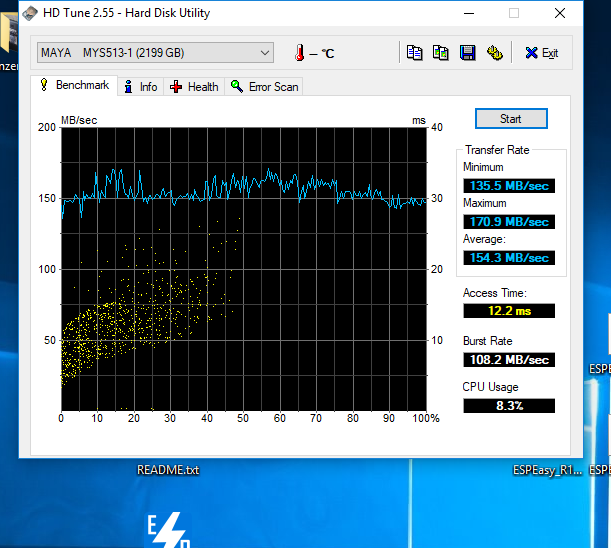Click the copy text to clipboard icon
611x548 pixels.
(x=414, y=53)
